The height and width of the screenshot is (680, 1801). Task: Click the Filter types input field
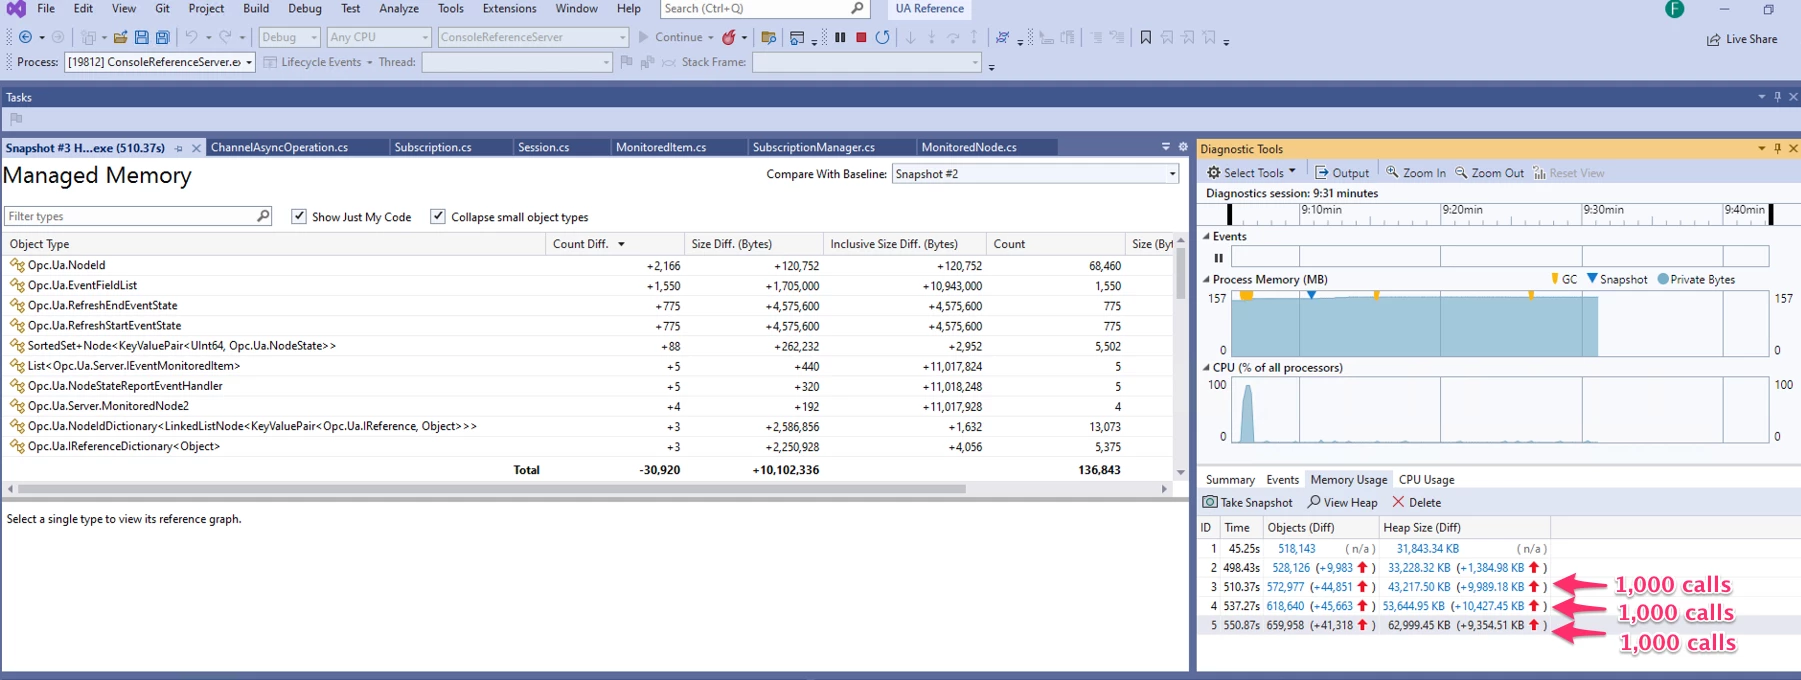(x=130, y=216)
